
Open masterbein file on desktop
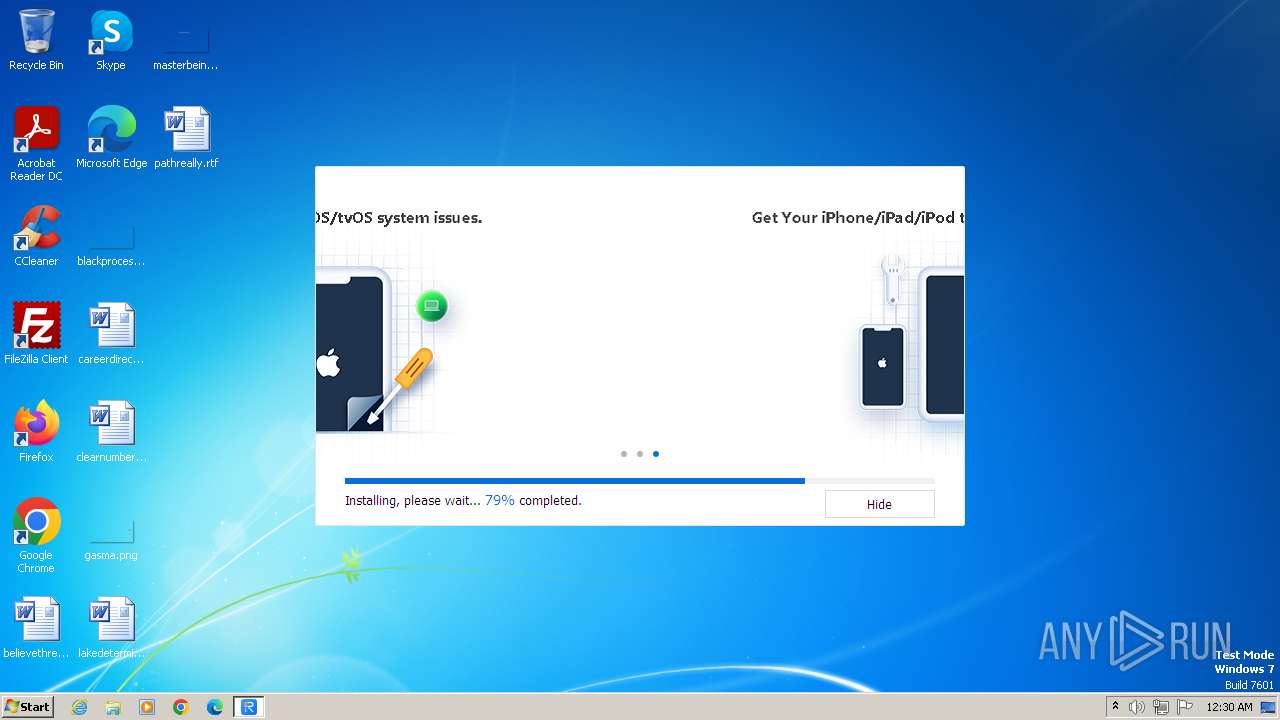click(x=186, y=40)
